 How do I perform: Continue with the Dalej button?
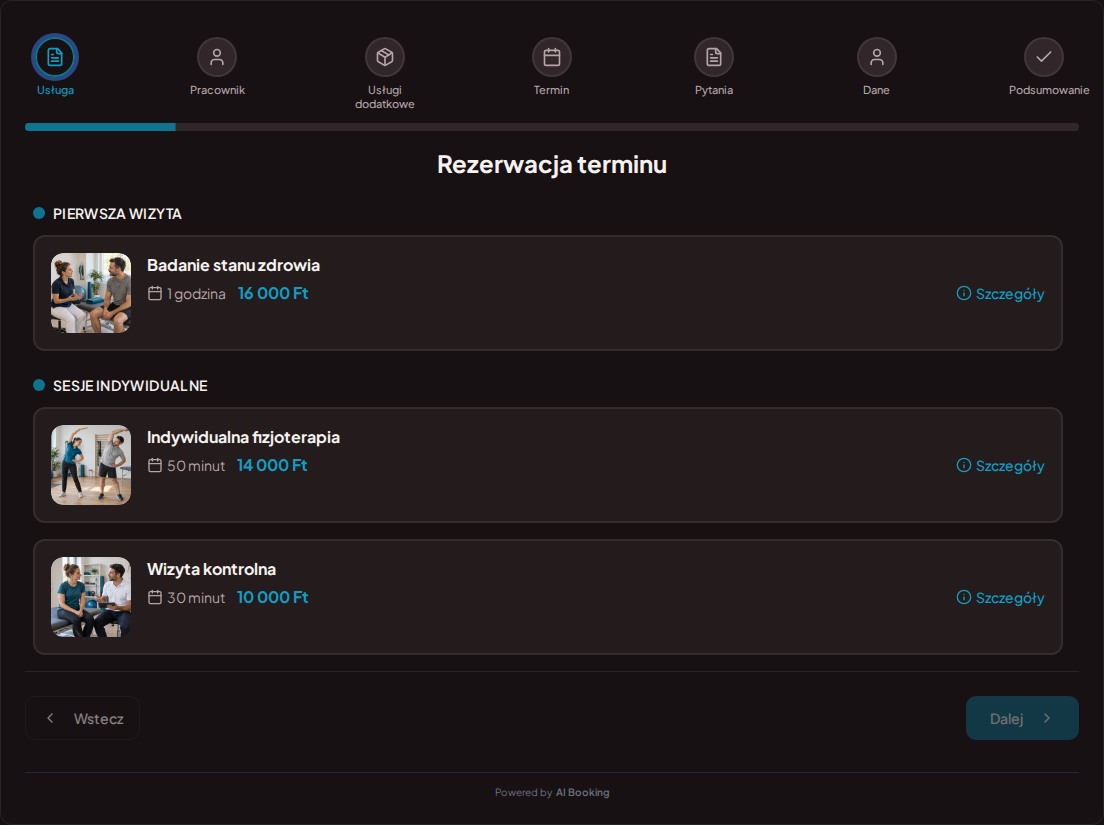pos(1022,718)
